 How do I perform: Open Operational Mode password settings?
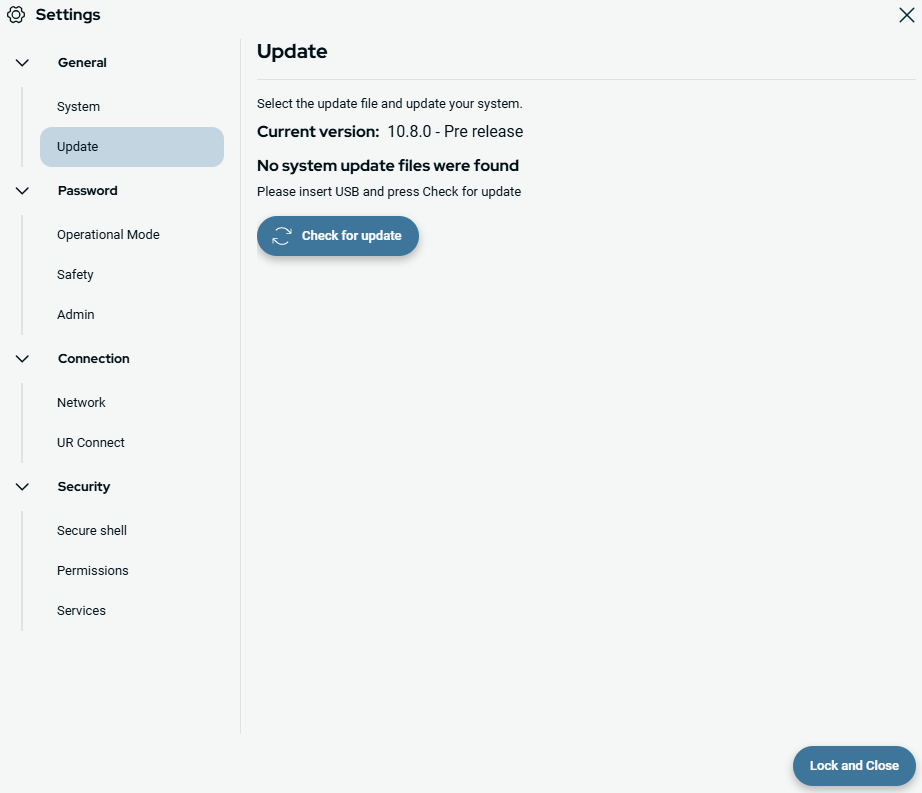[108, 235]
